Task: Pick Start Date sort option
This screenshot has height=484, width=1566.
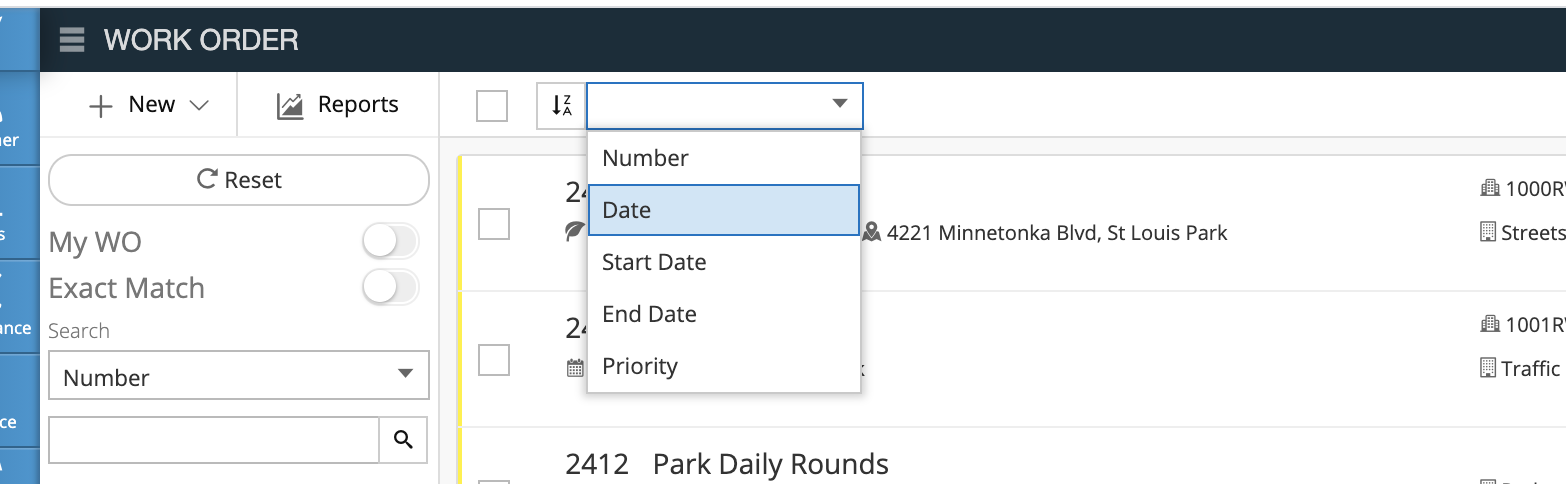Action: coord(724,262)
